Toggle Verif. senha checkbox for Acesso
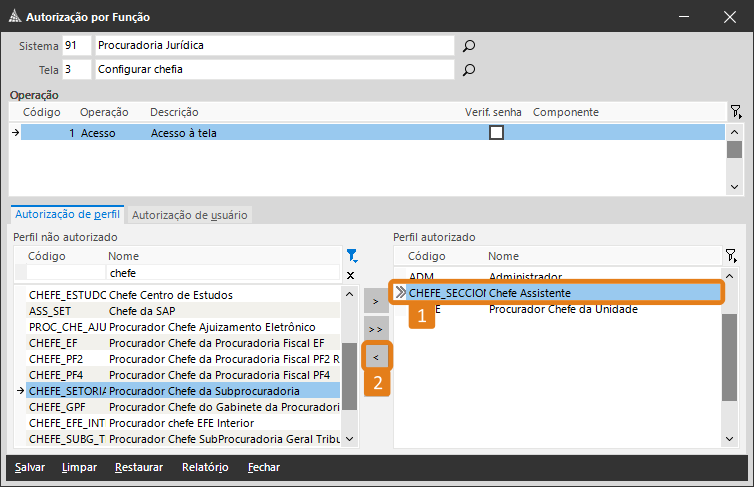754x487 pixels. click(496, 133)
